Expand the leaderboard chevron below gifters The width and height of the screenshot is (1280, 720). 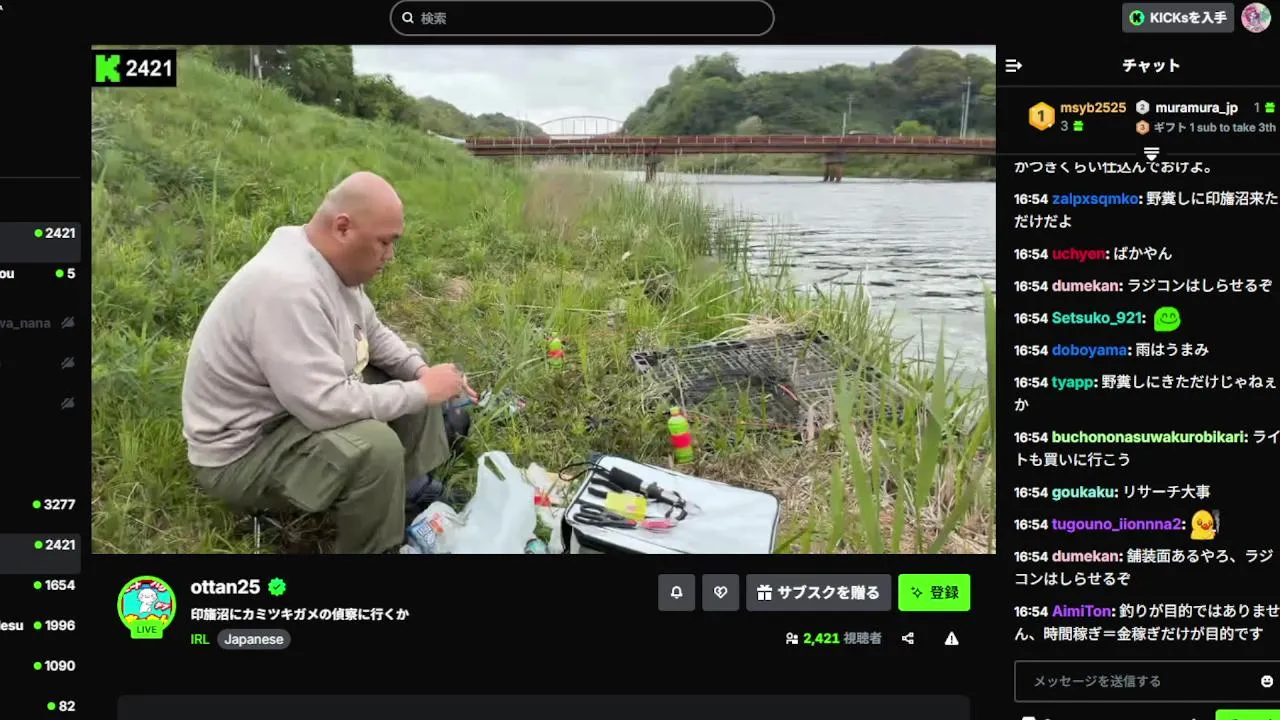(1151, 153)
